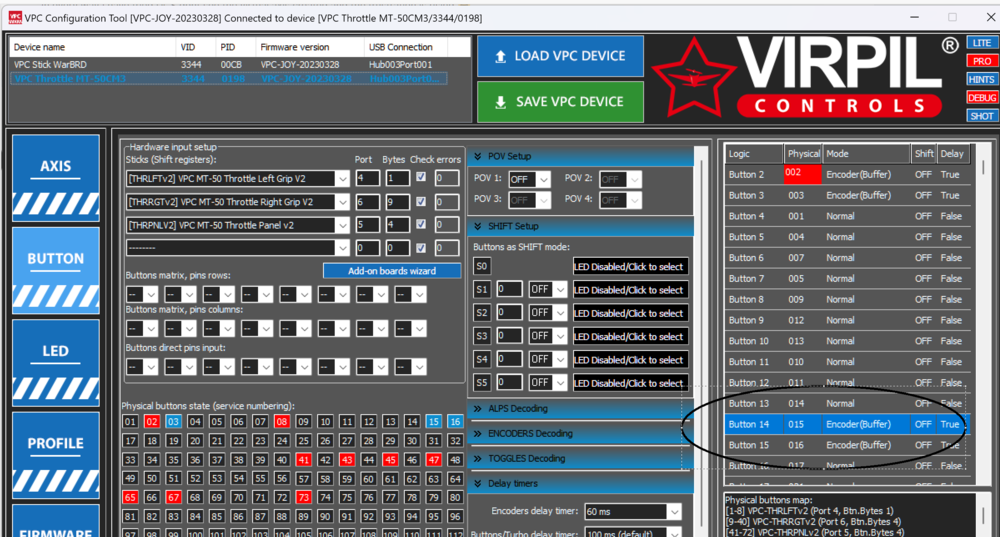Image resolution: width=1000 pixels, height=537 pixels.
Task: Click S5 LED Disabled/Click to select
Action: point(630,383)
